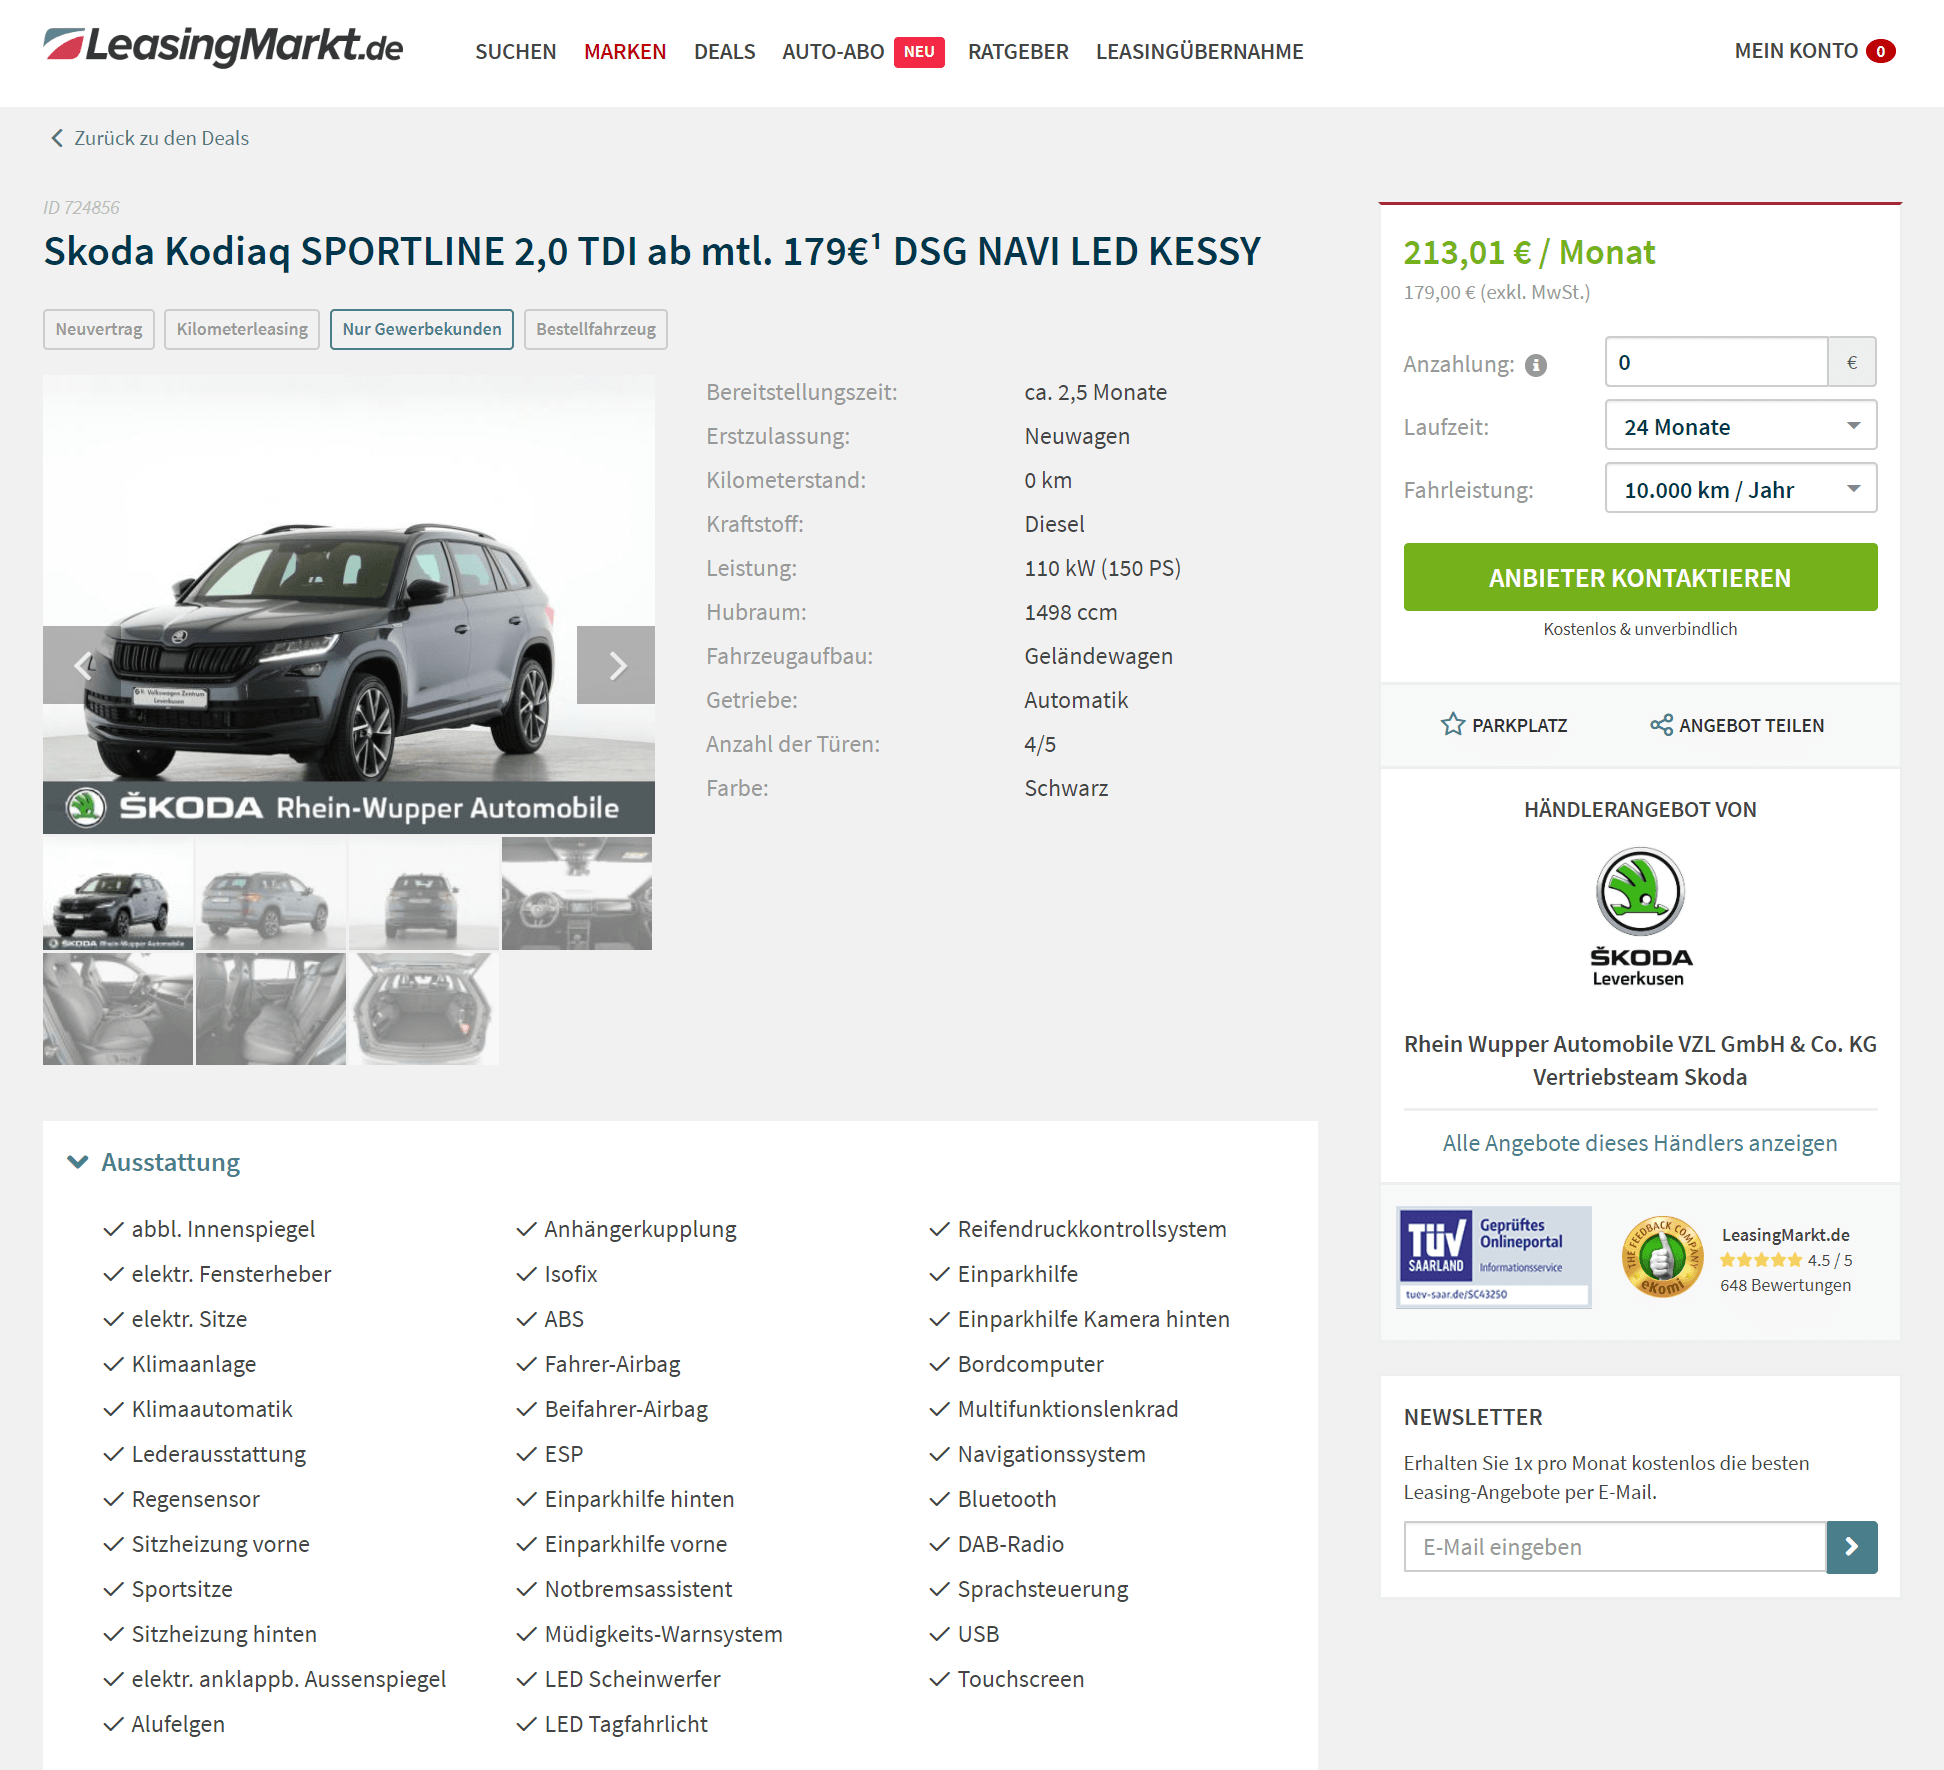Click the ID 724856 label
The width and height of the screenshot is (1944, 1770).
pos(81,207)
